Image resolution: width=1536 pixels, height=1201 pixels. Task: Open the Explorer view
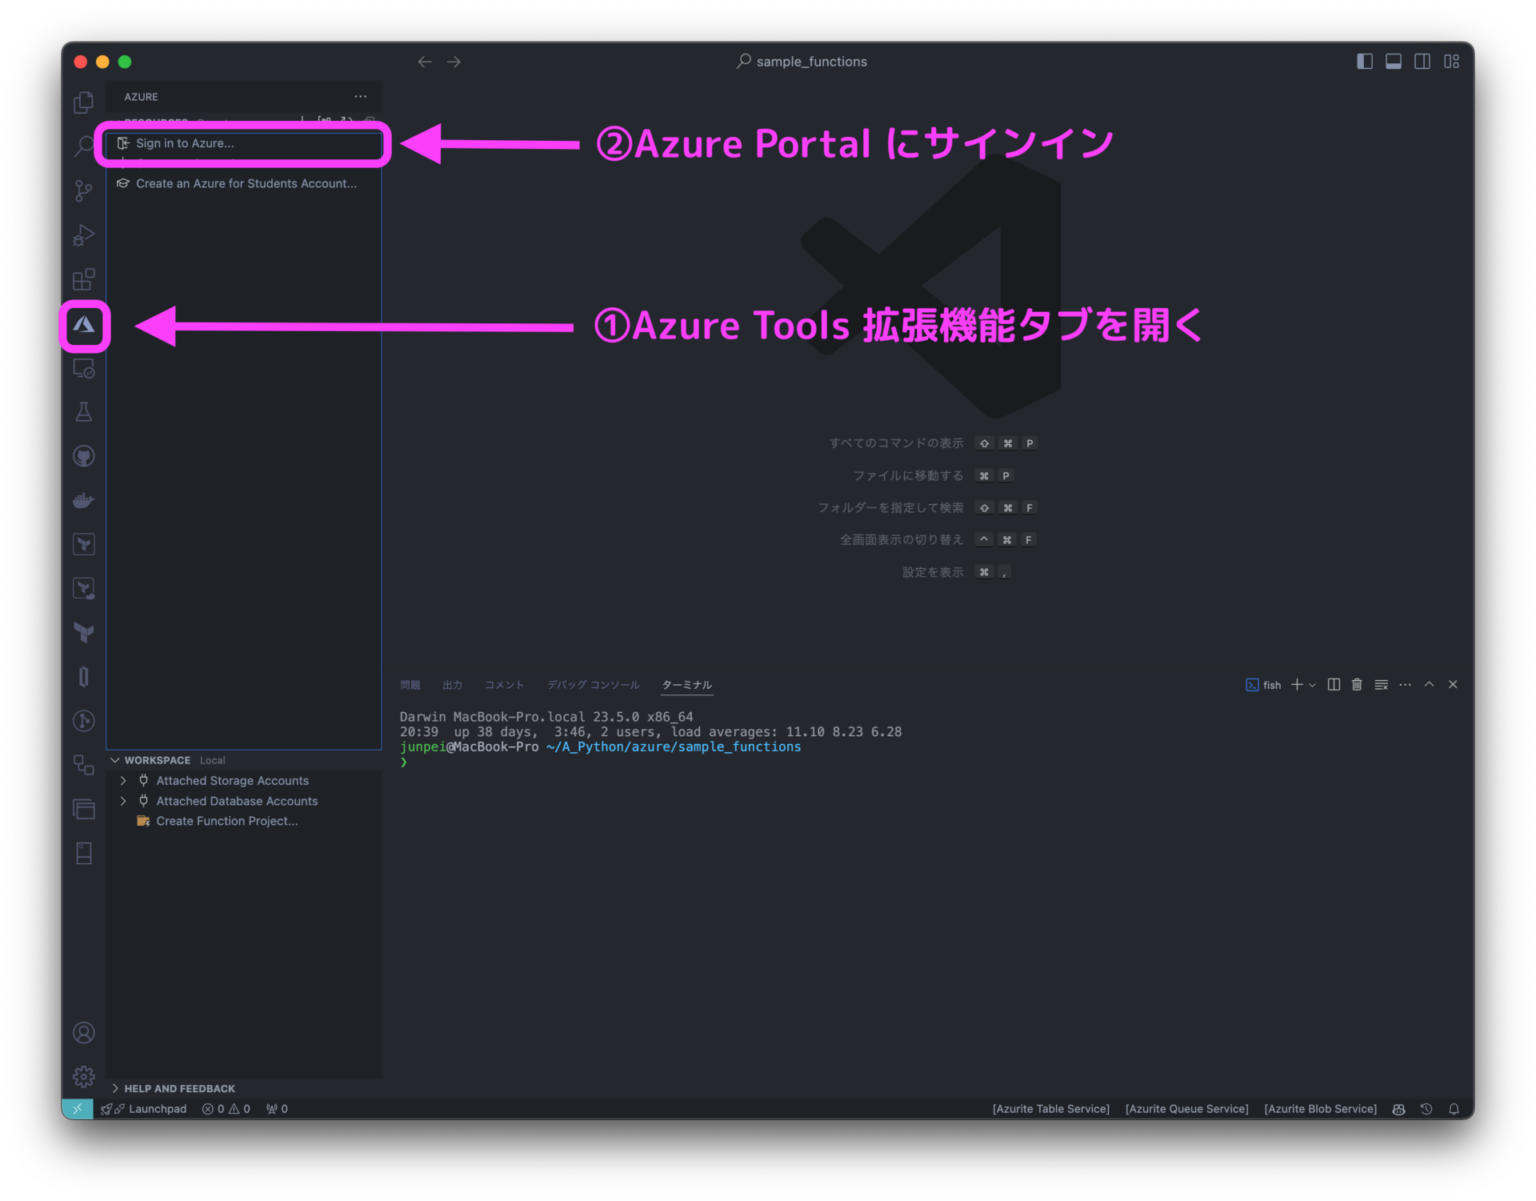pos(83,101)
